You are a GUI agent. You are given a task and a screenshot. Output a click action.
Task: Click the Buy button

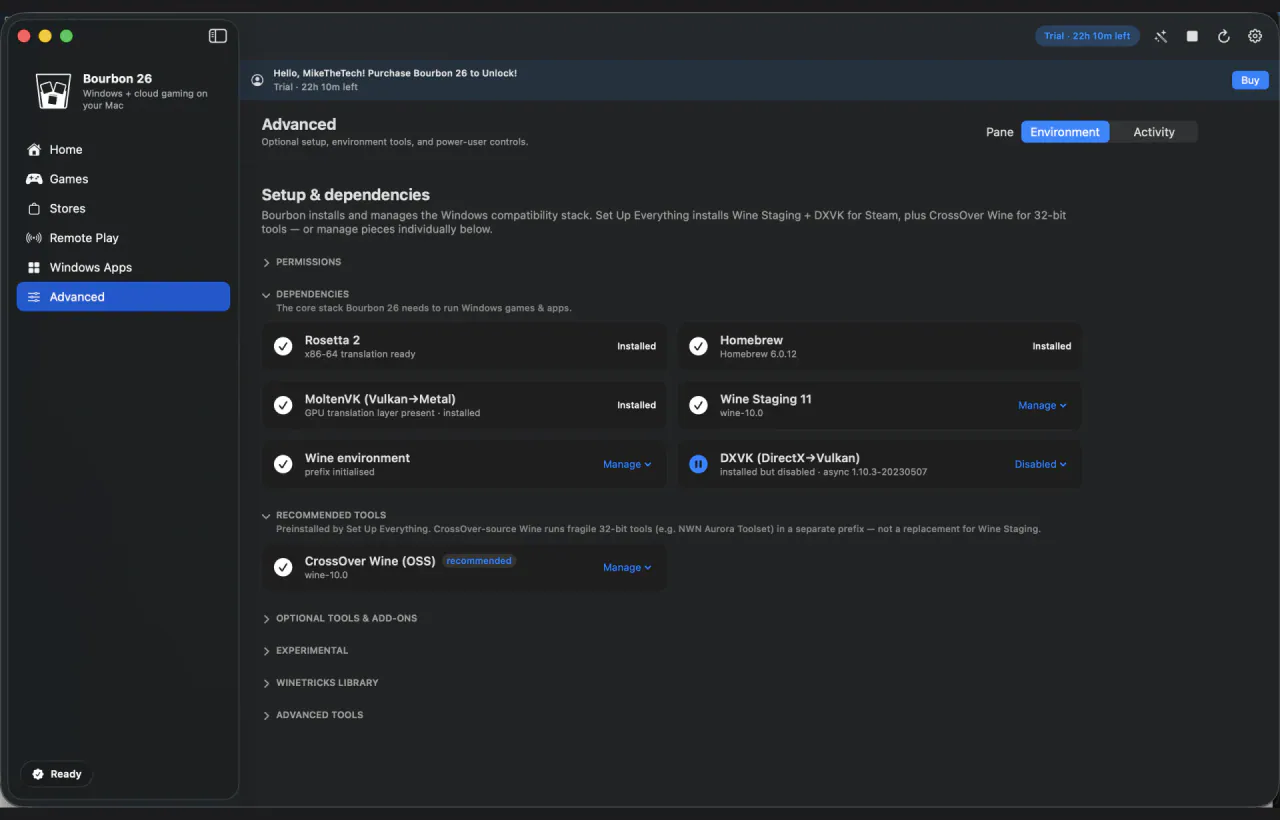[1250, 80]
